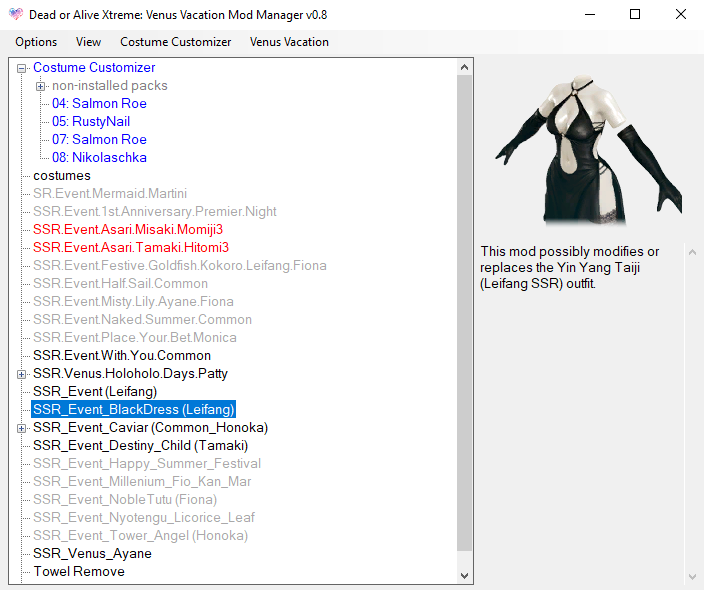Minimize the Mod Manager window

(x=590, y=14)
